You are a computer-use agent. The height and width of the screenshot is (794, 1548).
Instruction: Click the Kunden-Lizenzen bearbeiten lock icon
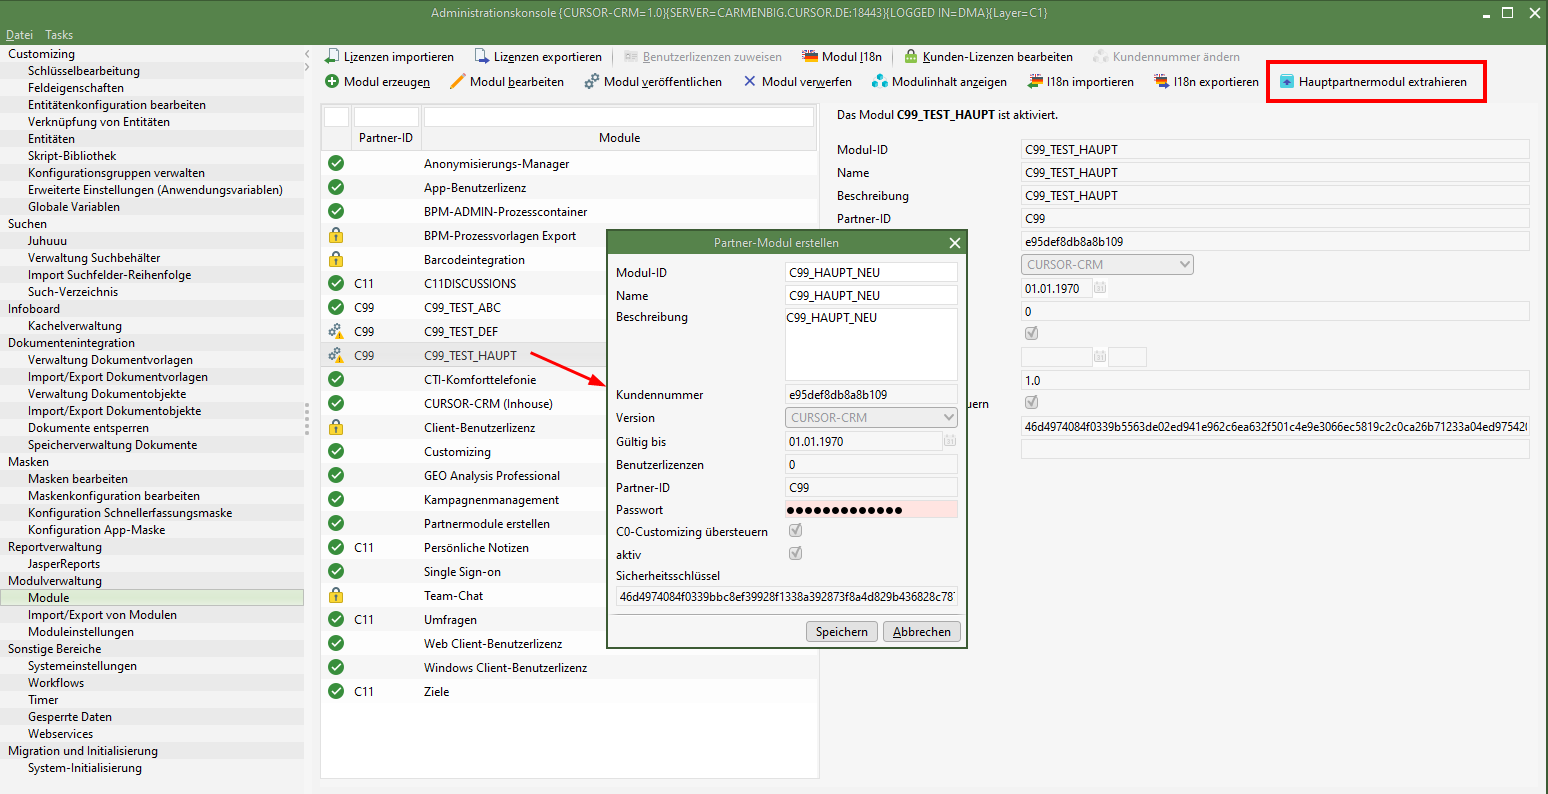click(x=911, y=57)
